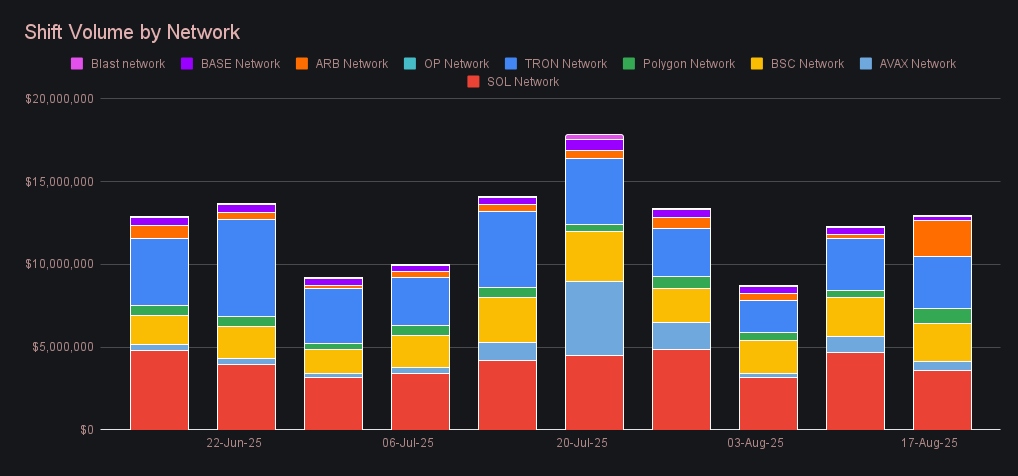Click the orange ARB segment in the 17-Aug-25 bar

[942, 238]
